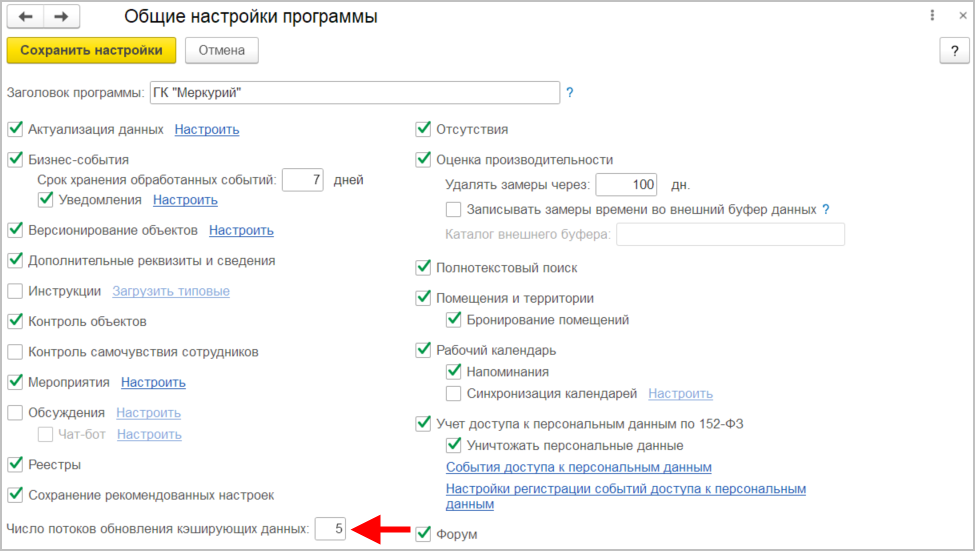
Task: Save settings with the yellow Сохранить настройки button
Action: click(x=91, y=50)
